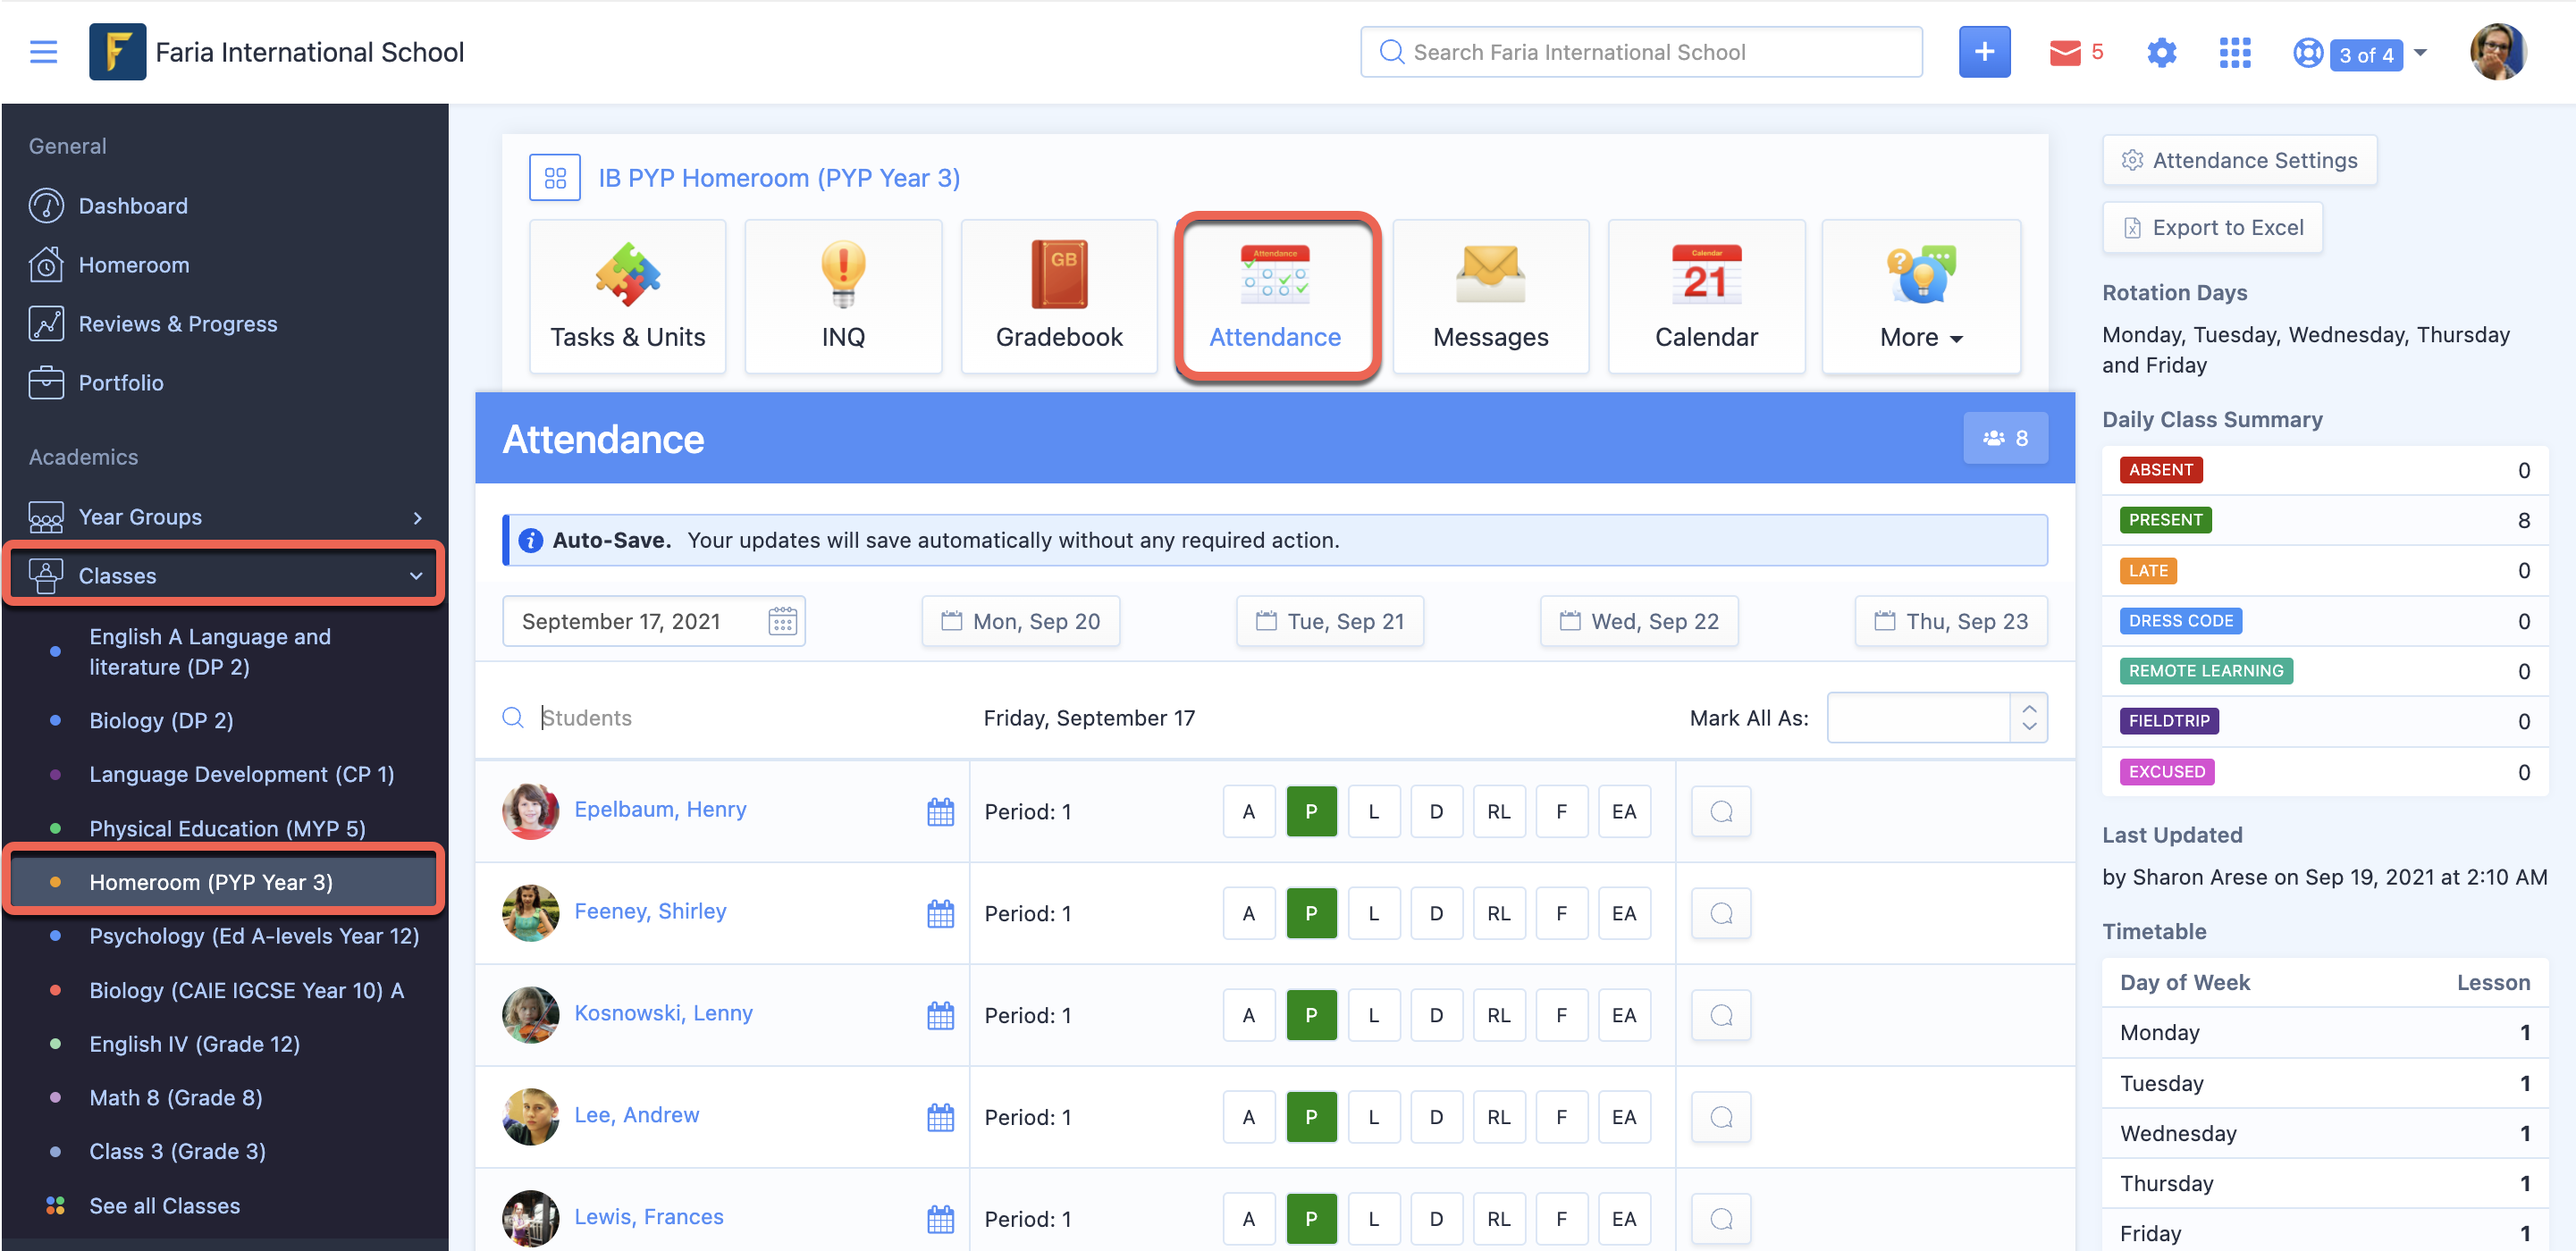Click Export to Excel button
This screenshot has height=1251, width=2576.
[x=2212, y=228]
